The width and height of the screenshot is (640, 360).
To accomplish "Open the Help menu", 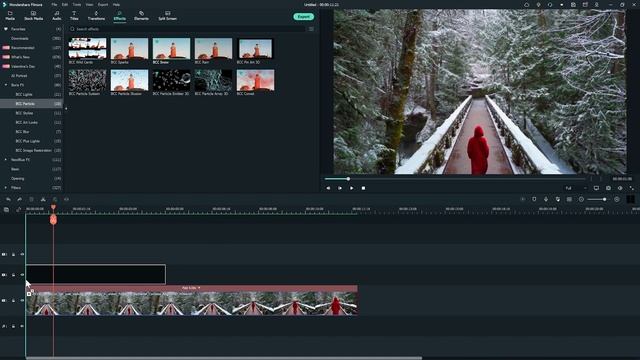I will point(116,4).
